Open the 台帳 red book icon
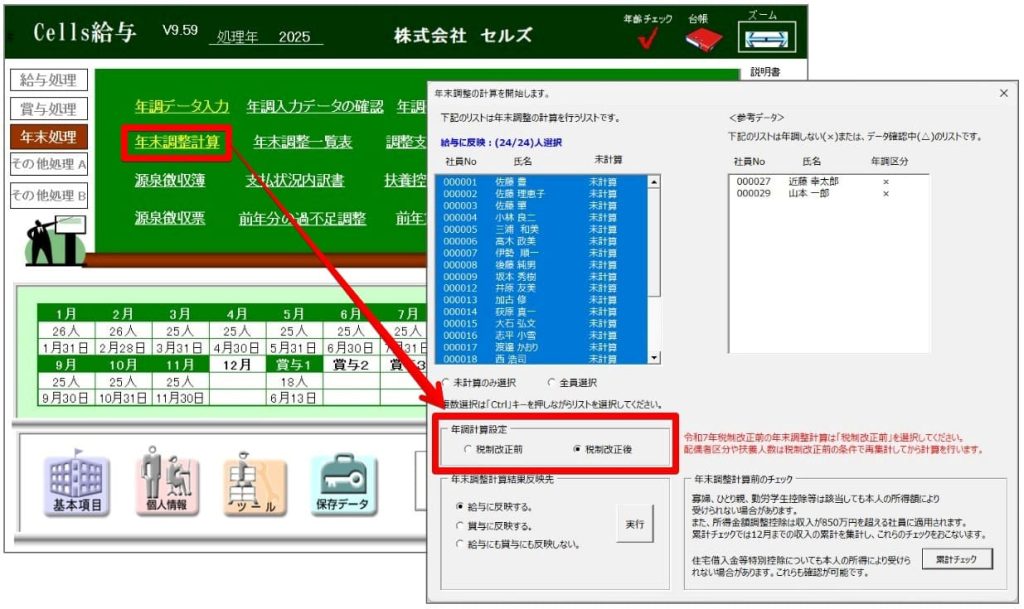 pos(704,39)
